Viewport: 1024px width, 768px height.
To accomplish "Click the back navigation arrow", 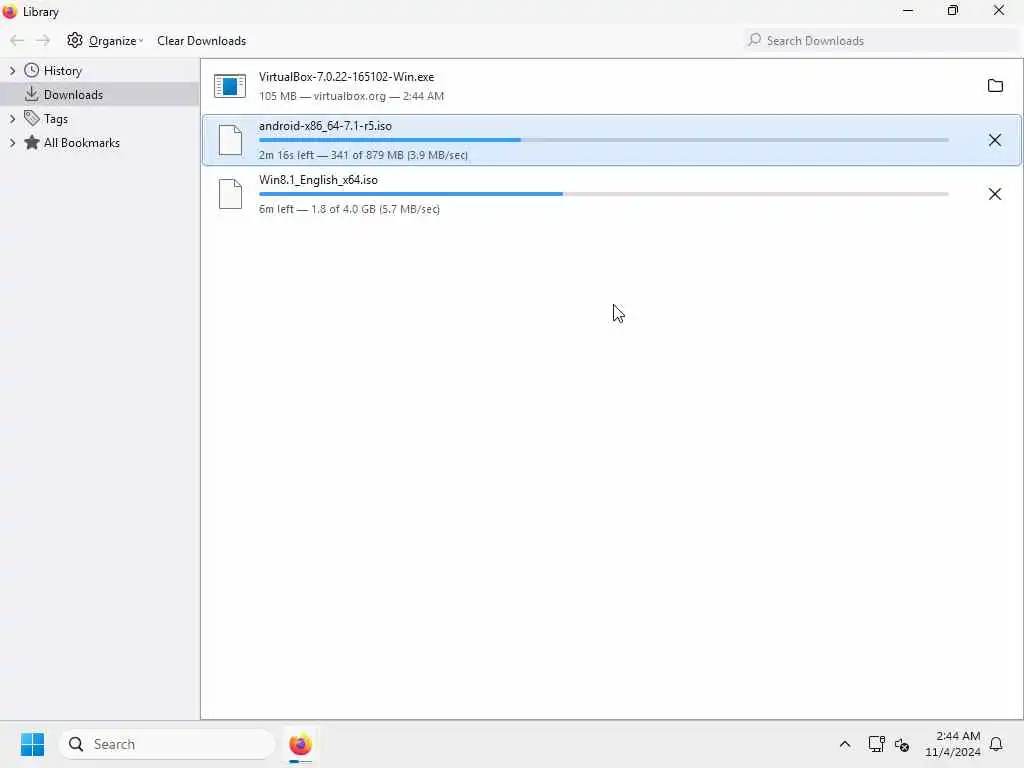I will pyautogui.click(x=17, y=40).
